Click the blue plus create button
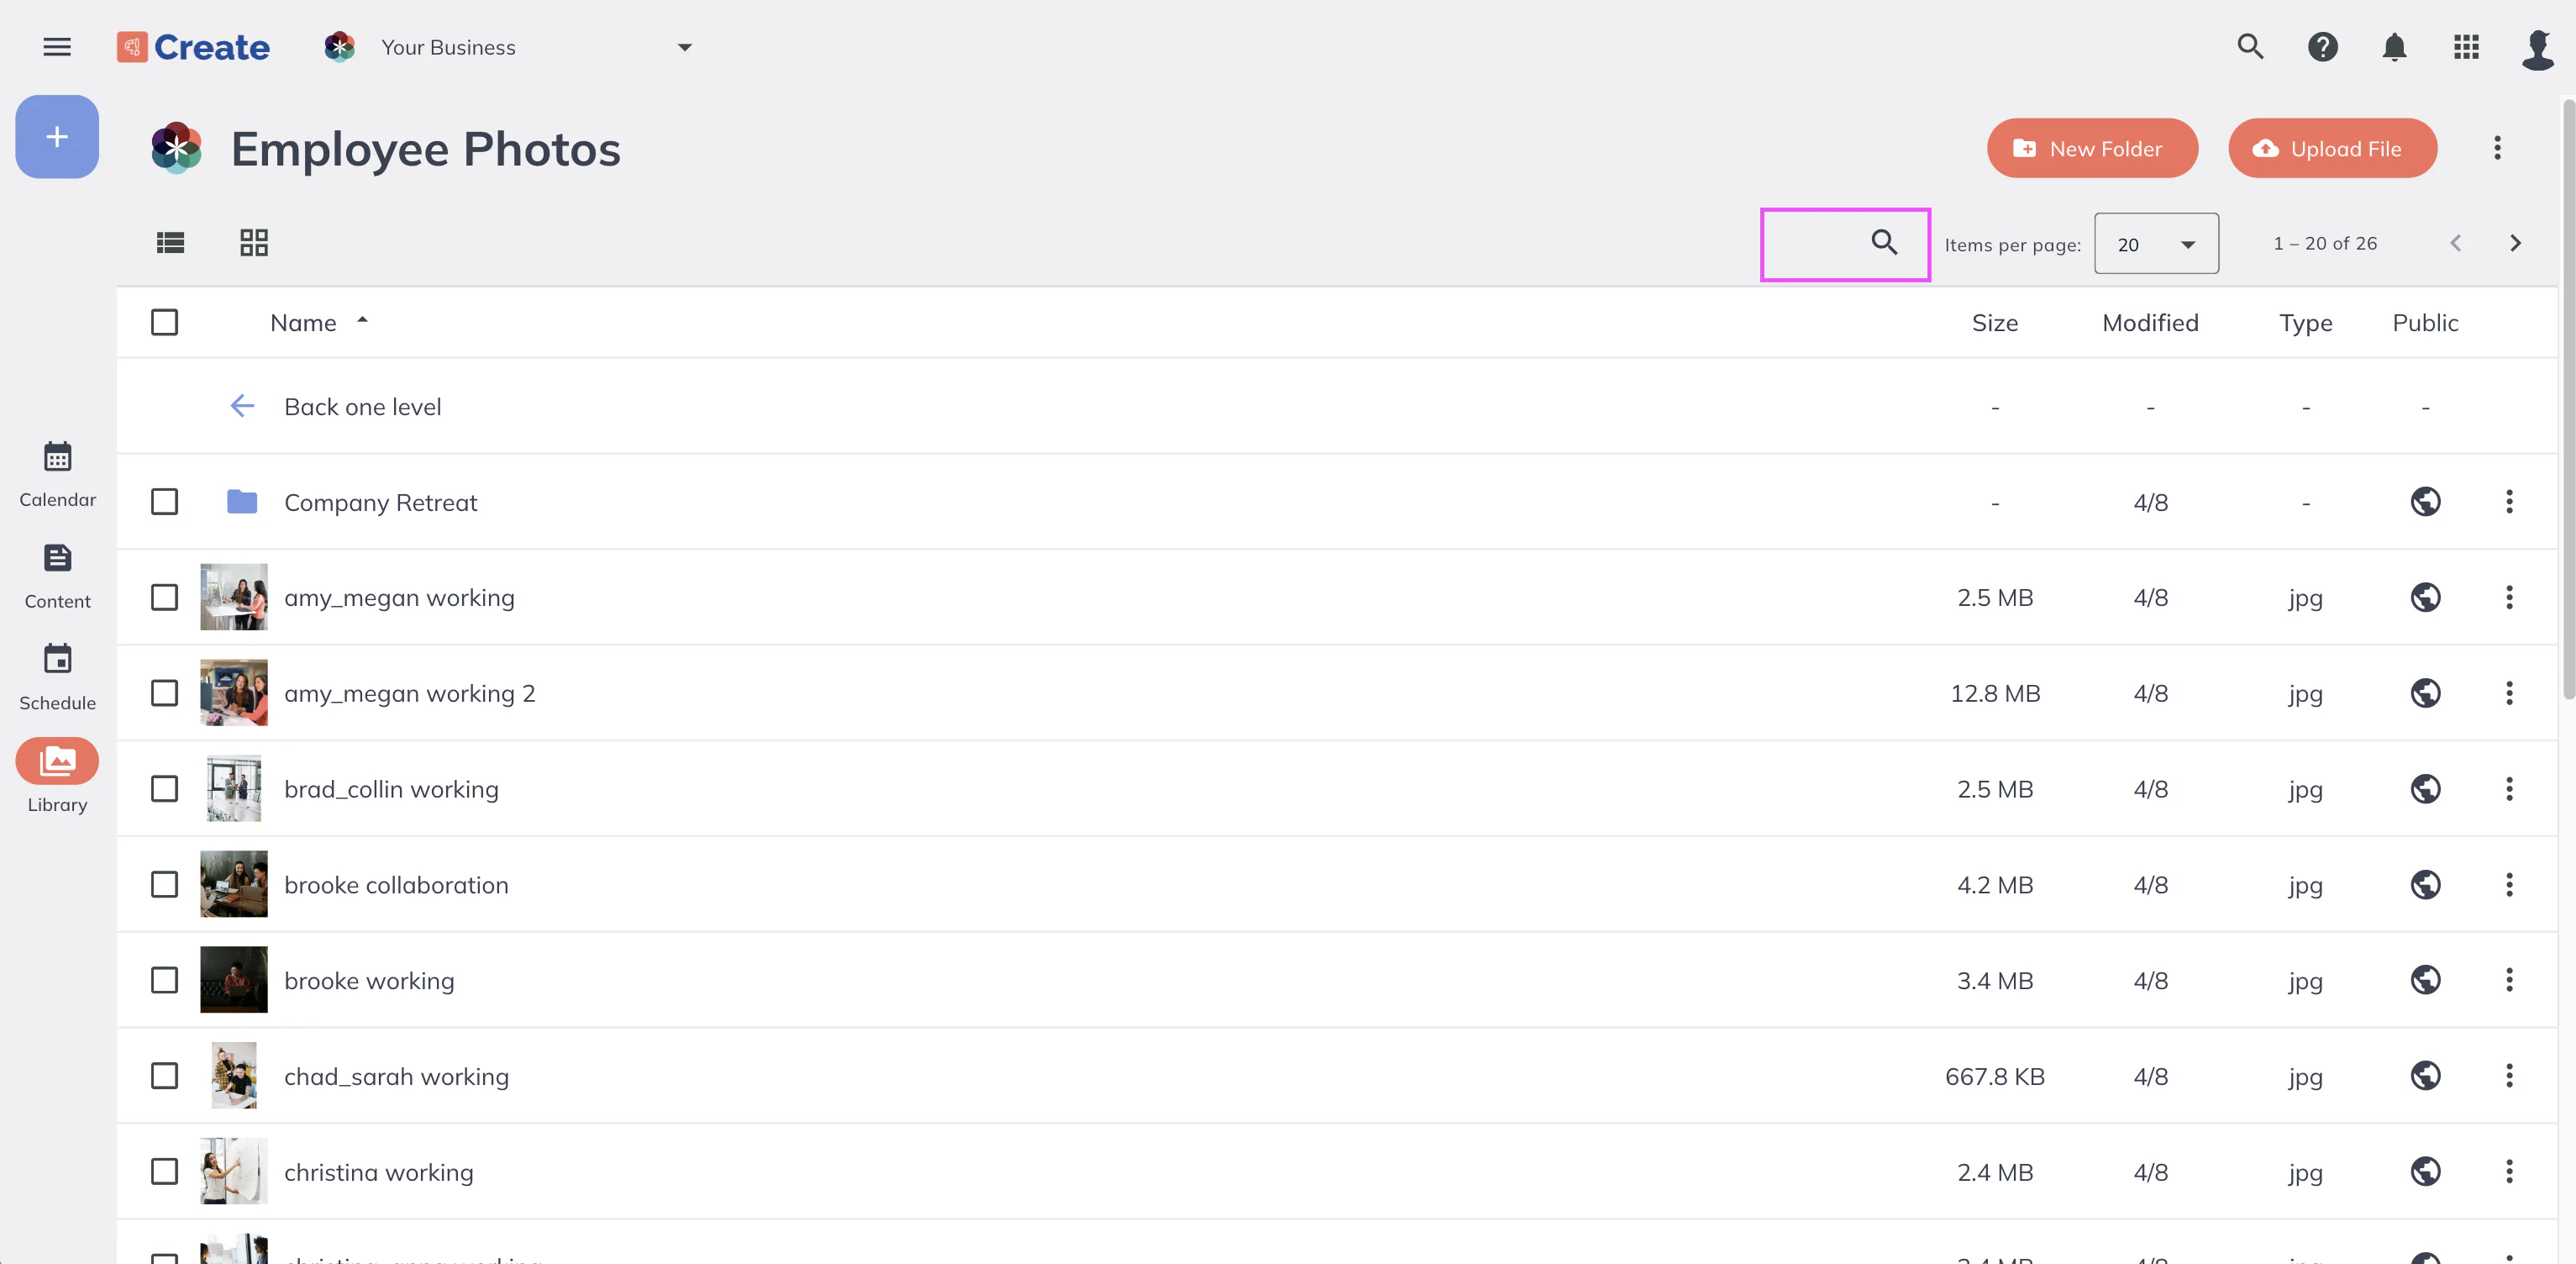2576x1264 pixels. (x=57, y=137)
